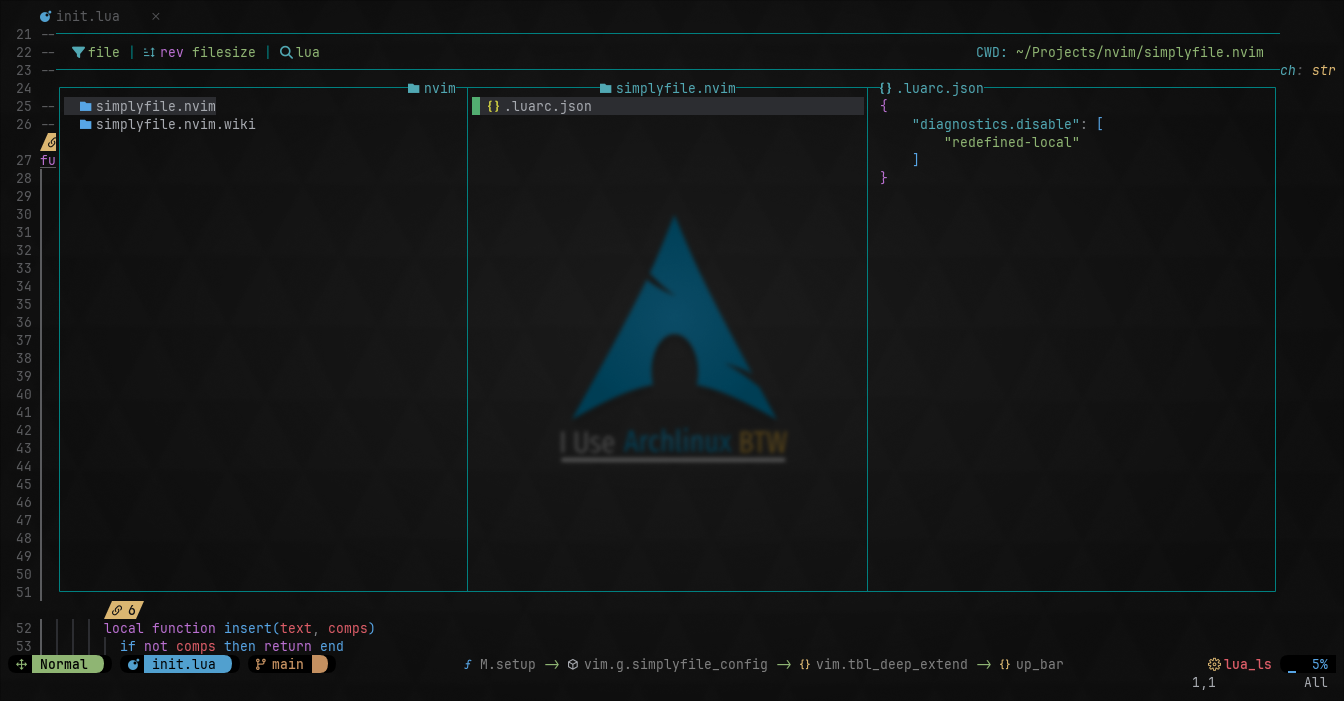Click the "redefined-local" string in the preview
This screenshot has height=701, width=1344.
[x=1012, y=142]
